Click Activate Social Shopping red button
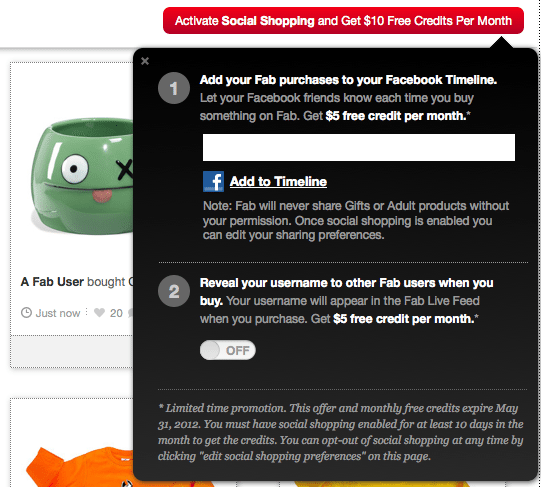Image resolution: width=541 pixels, height=487 pixels. pos(343,21)
